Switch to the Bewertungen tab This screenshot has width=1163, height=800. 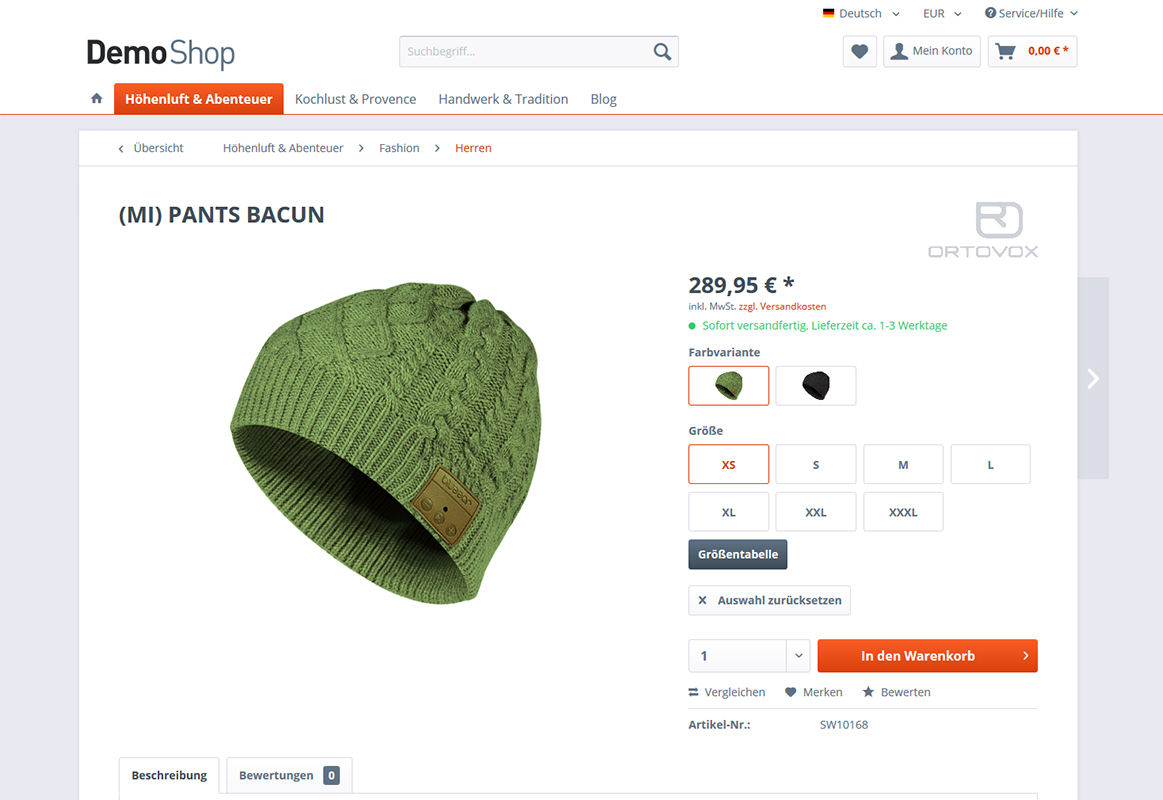point(289,775)
